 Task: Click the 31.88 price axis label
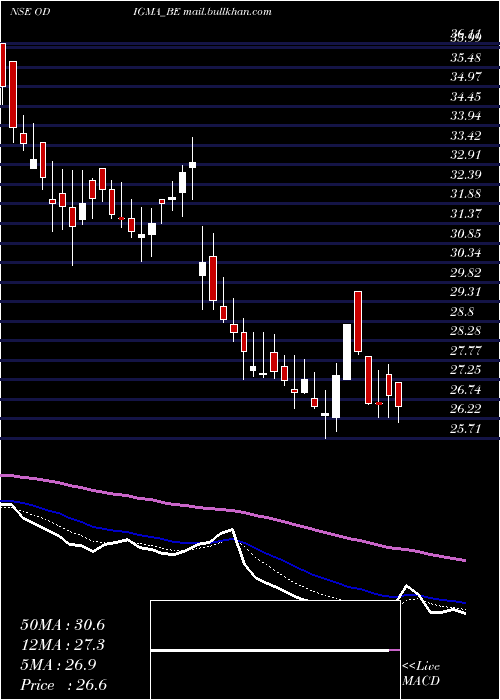click(x=466, y=194)
